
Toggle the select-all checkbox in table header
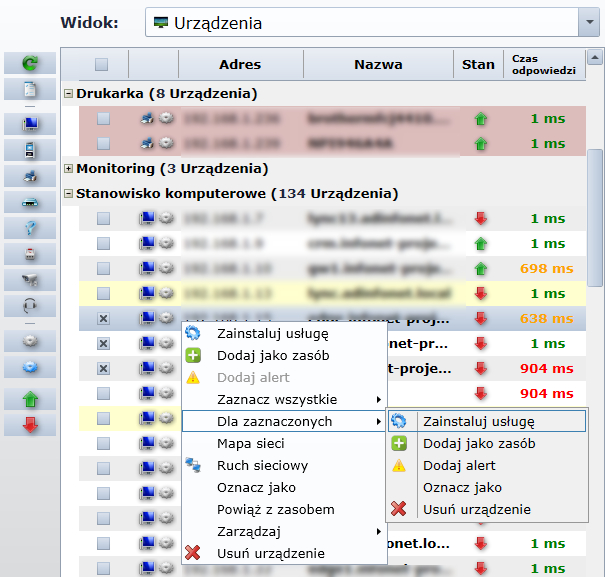[101, 65]
